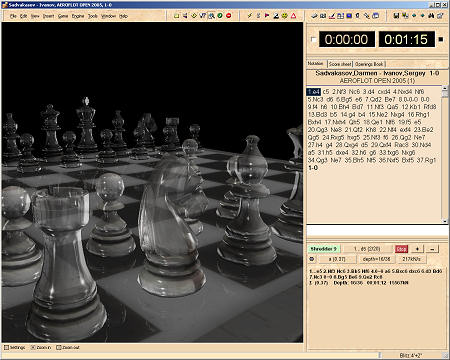
Task: Click the notation panel vertical scrollbar
Action: [x=445, y=154]
